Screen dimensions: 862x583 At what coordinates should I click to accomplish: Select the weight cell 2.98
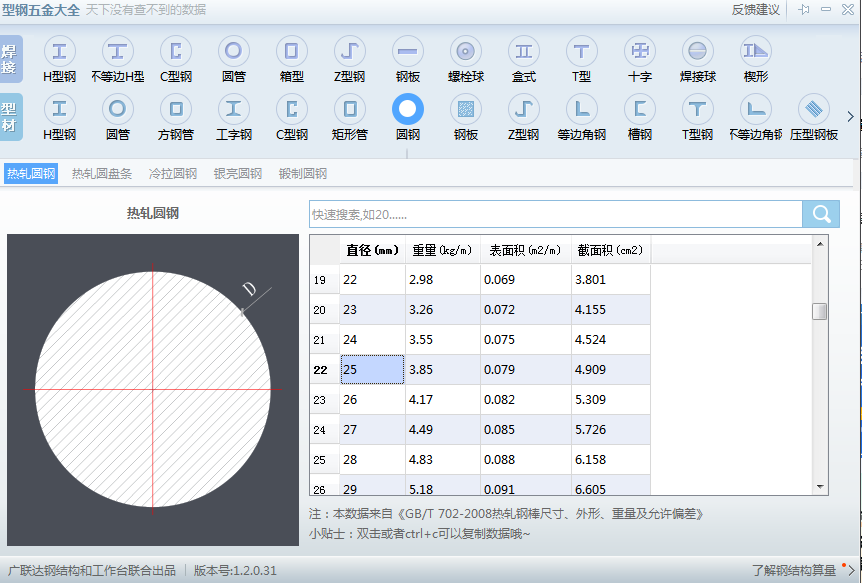443,280
